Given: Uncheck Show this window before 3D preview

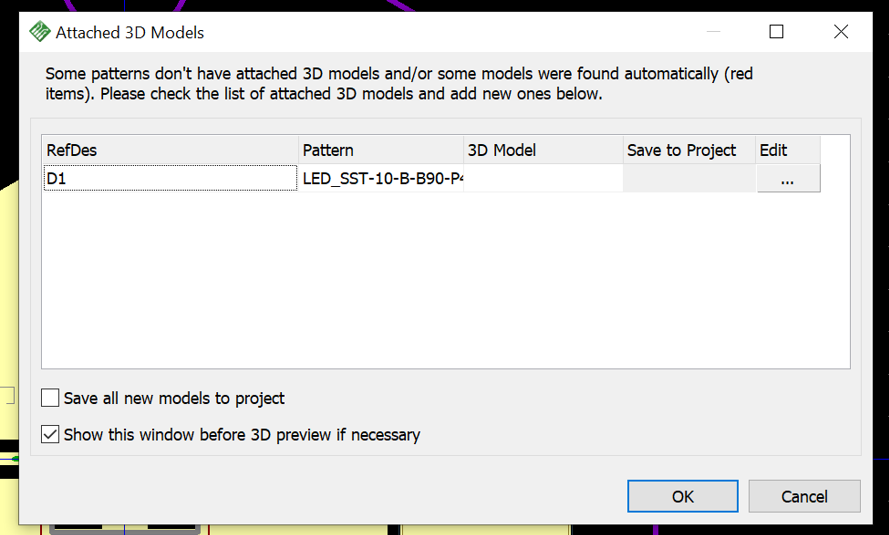Looking at the screenshot, I should 50,435.
